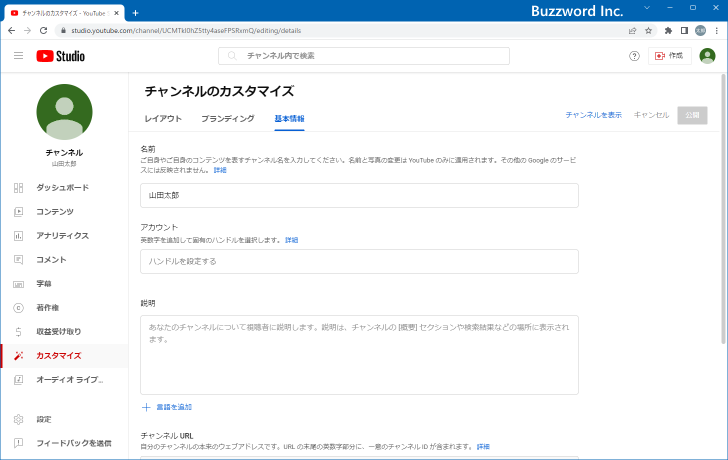Open the tab search chevron in title bar
This screenshot has width=728, height=460.
[x=647, y=8]
